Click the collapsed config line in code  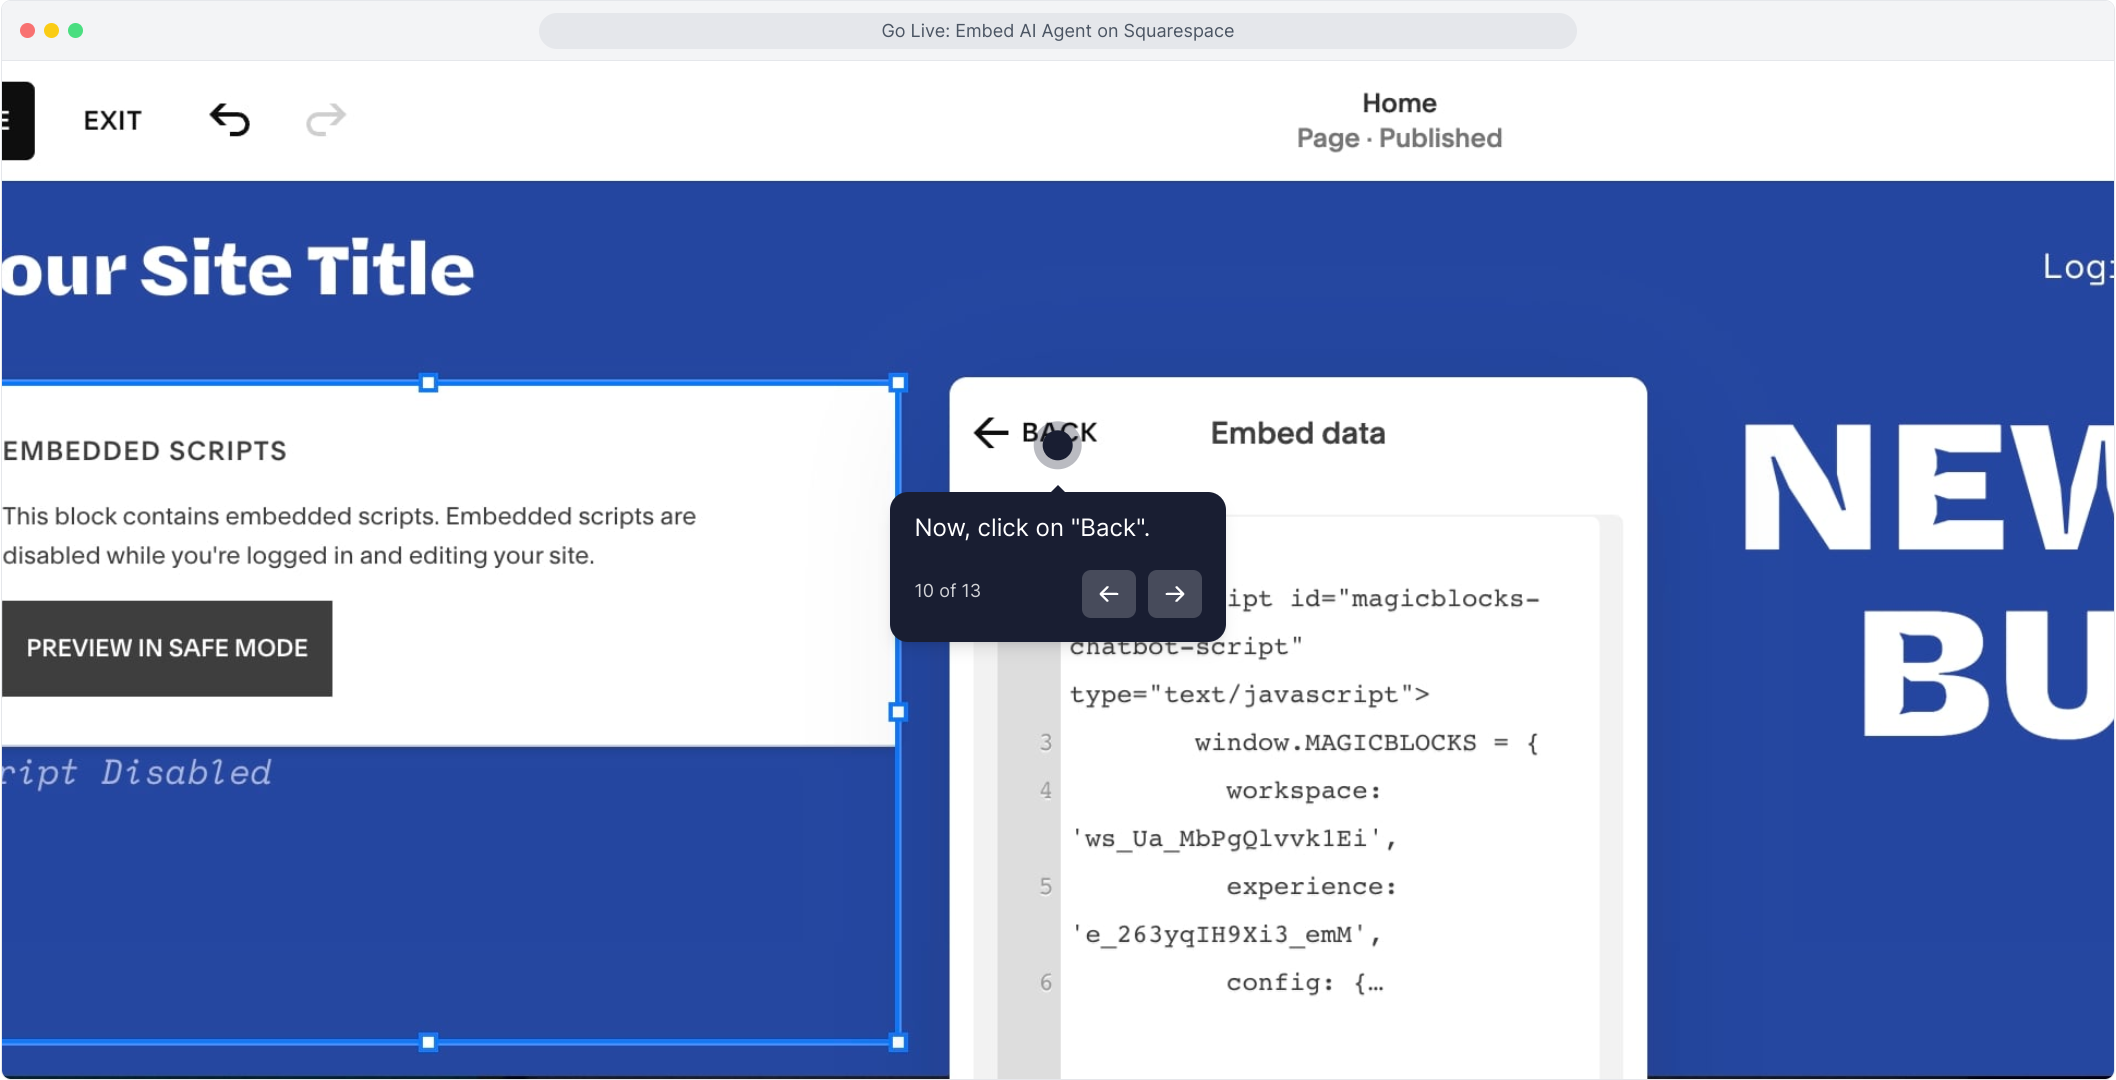pos(1304,983)
